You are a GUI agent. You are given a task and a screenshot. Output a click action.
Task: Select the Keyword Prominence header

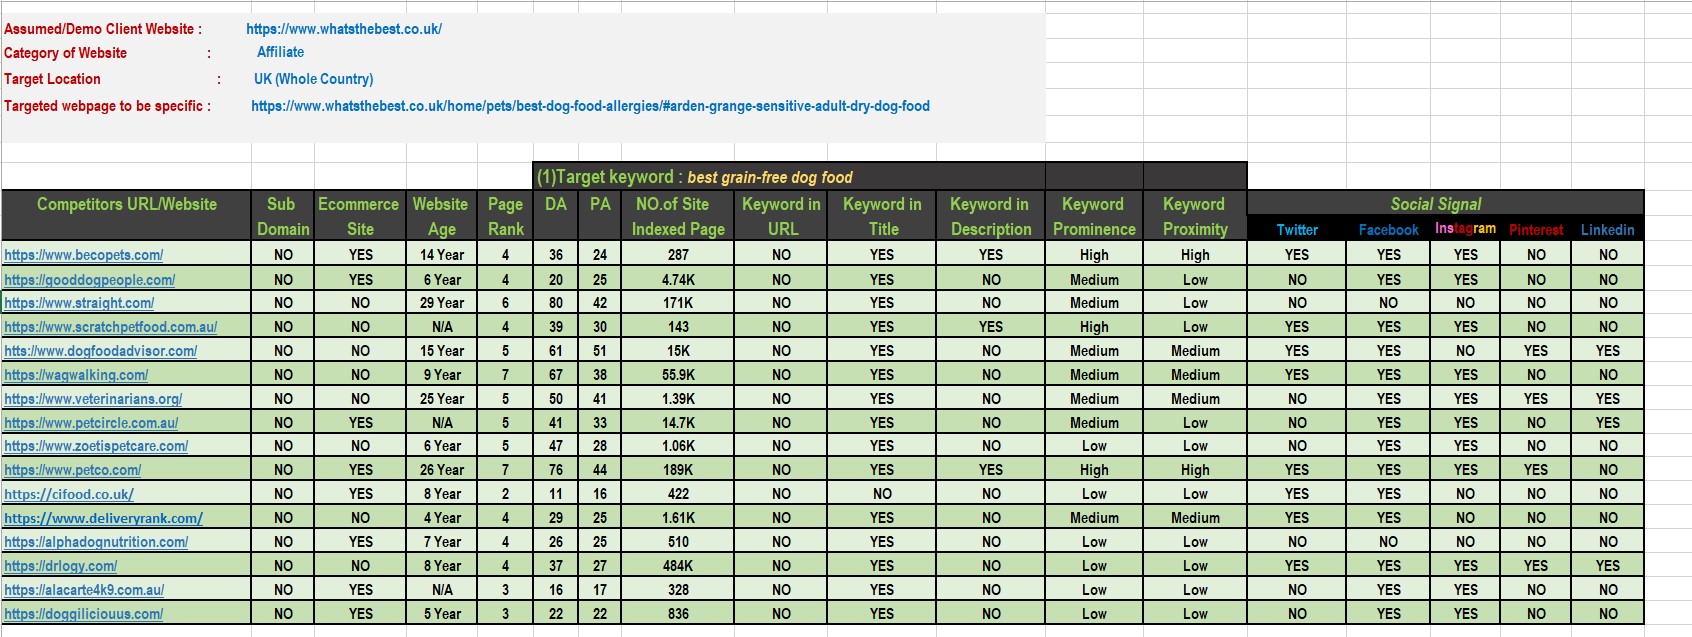point(1094,216)
